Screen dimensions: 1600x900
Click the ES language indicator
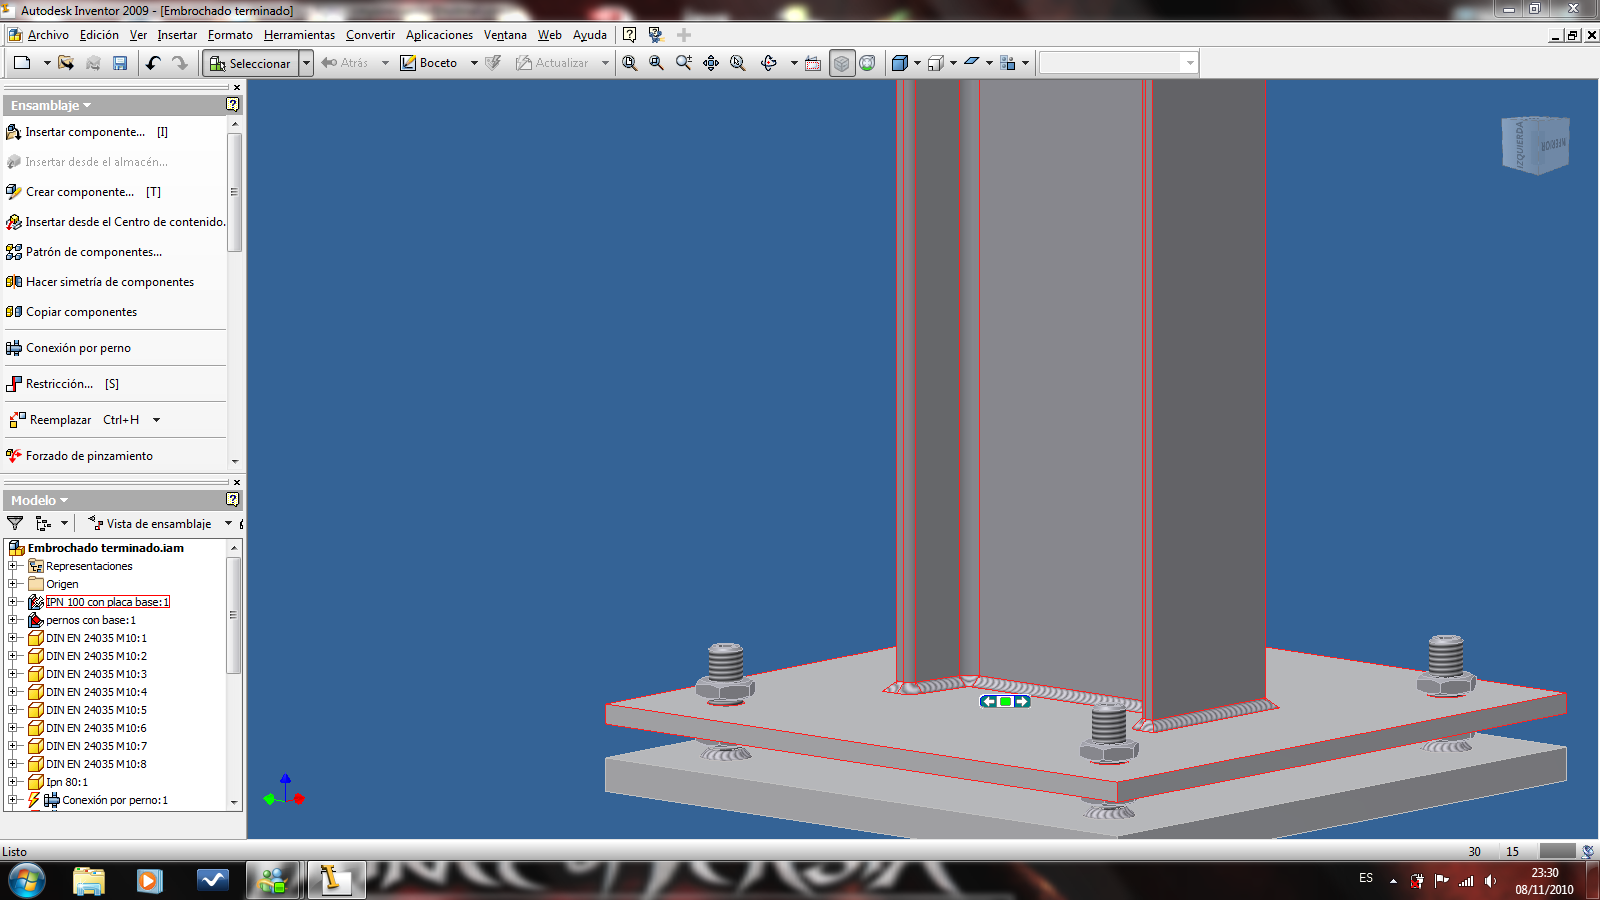(x=1366, y=878)
